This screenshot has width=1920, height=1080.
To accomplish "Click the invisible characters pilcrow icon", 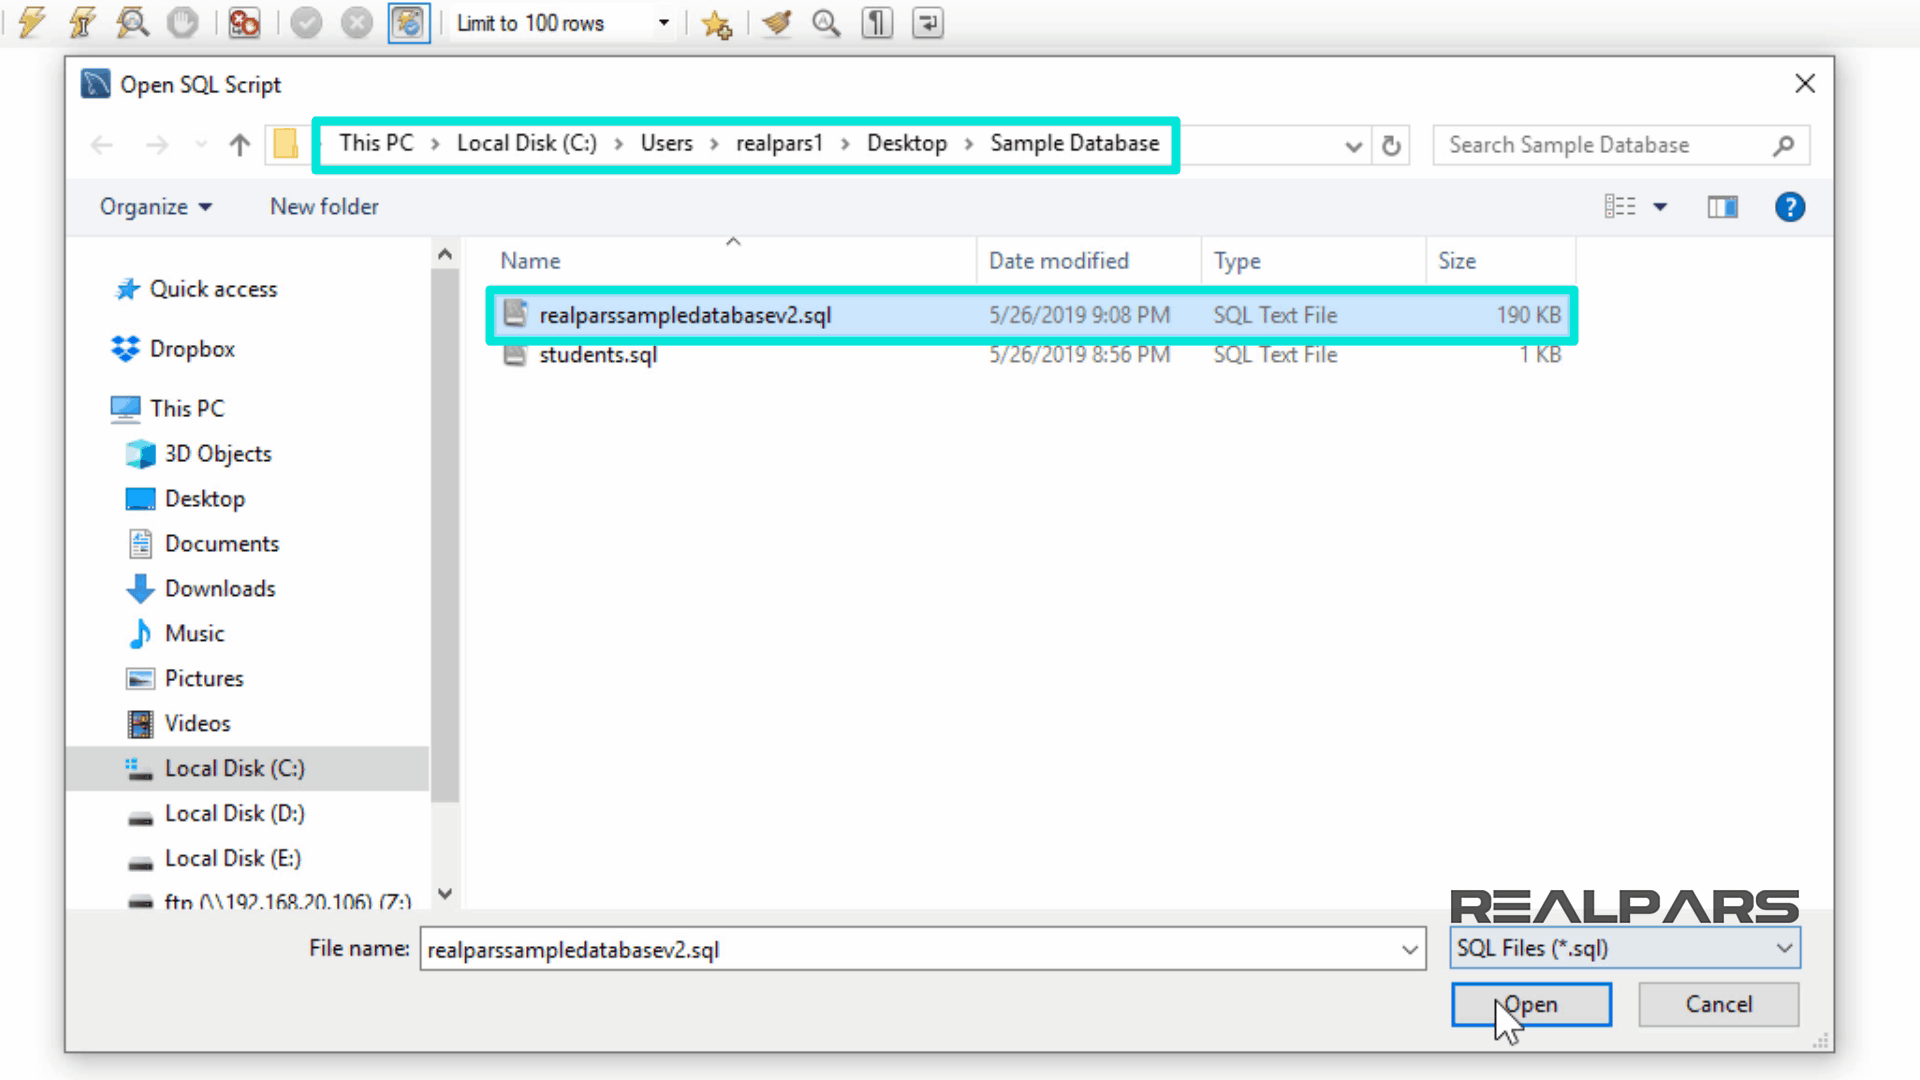I will coord(877,22).
